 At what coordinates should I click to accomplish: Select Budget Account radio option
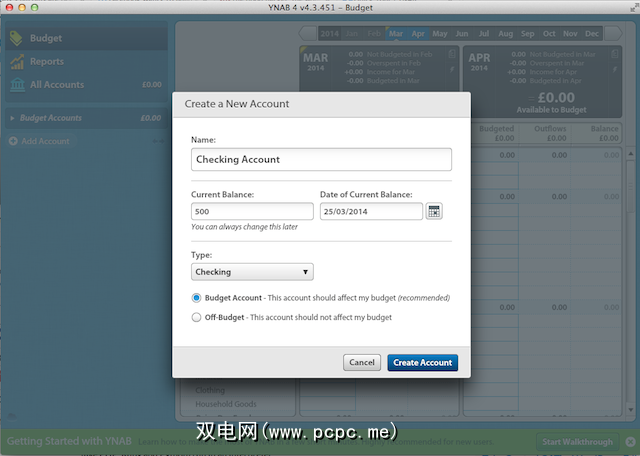196,298
